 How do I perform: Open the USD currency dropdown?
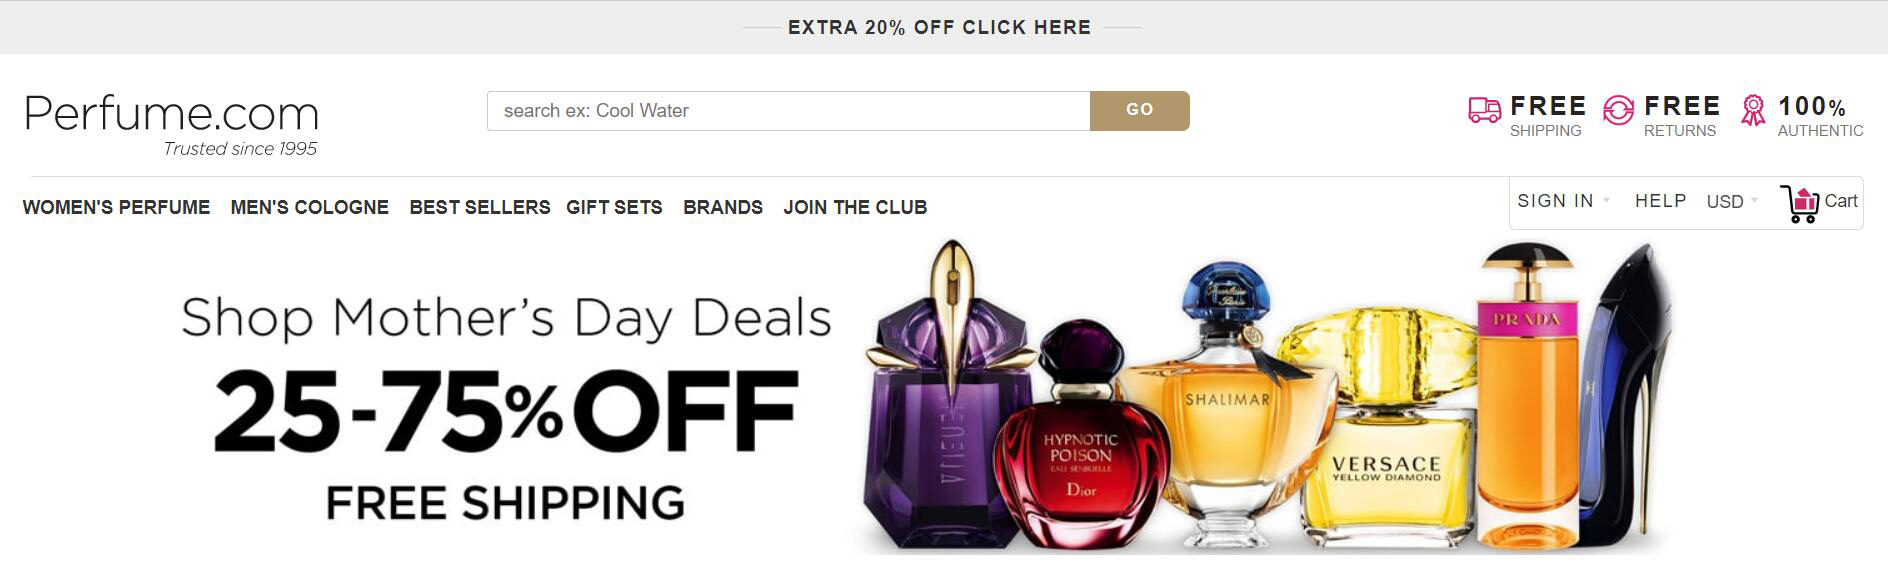[x=1732, y=201]
